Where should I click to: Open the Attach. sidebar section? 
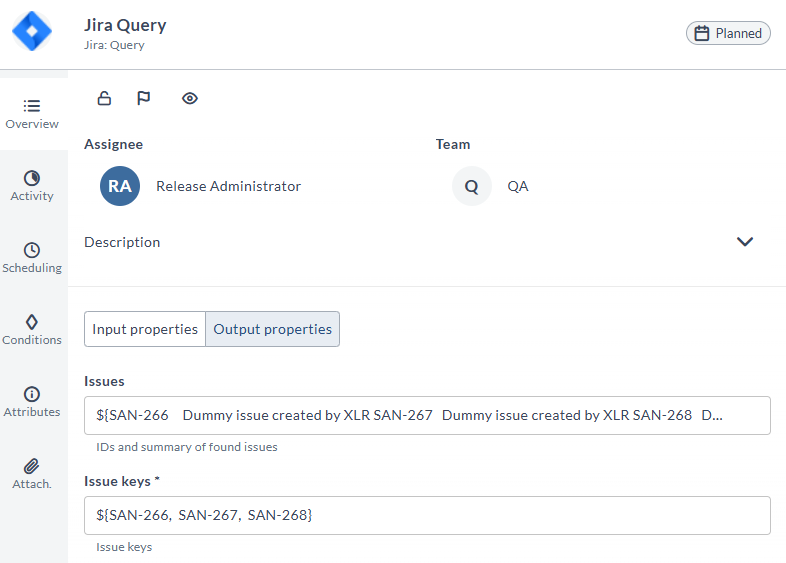(x=32, y=474)
